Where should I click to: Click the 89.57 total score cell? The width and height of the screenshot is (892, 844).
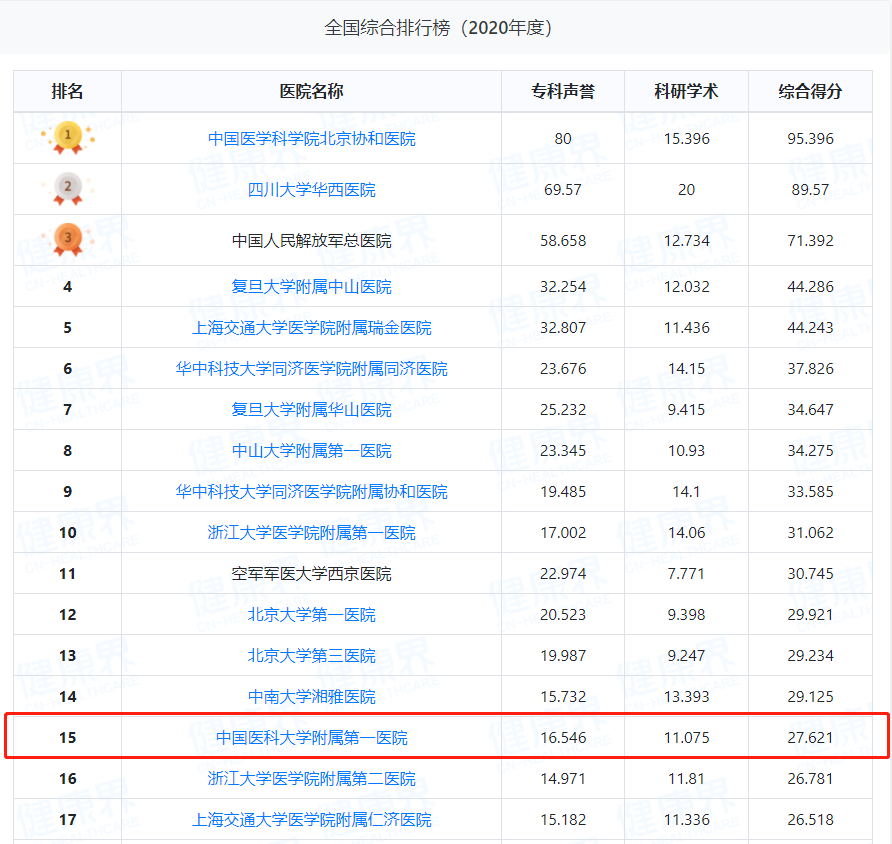coord(810,190)
